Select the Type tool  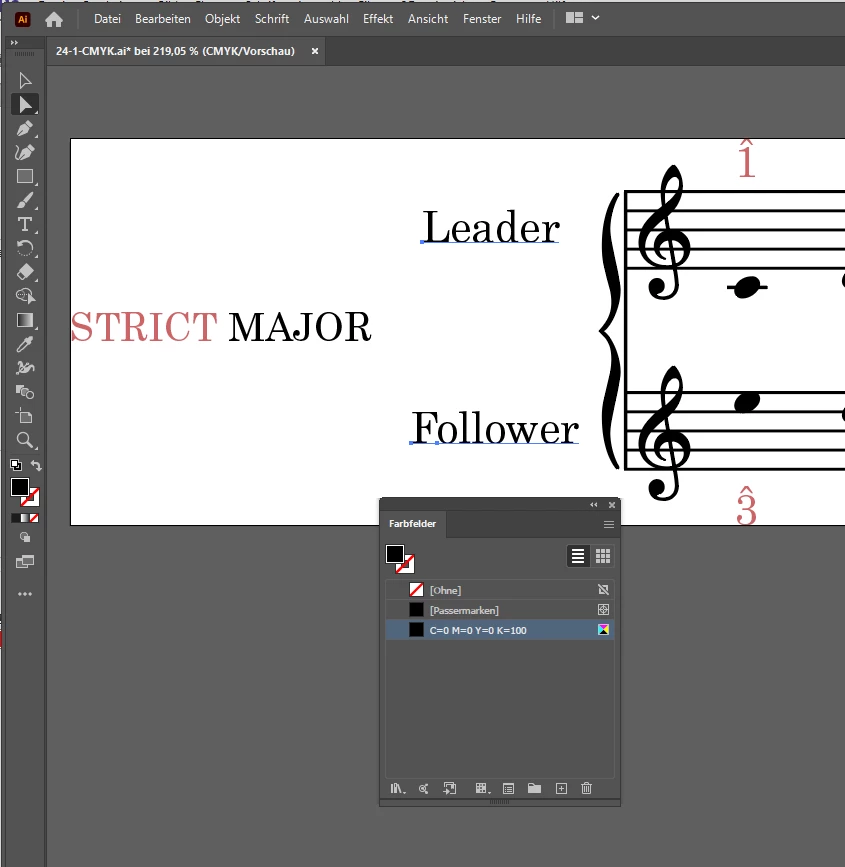(x=25, y=224)
